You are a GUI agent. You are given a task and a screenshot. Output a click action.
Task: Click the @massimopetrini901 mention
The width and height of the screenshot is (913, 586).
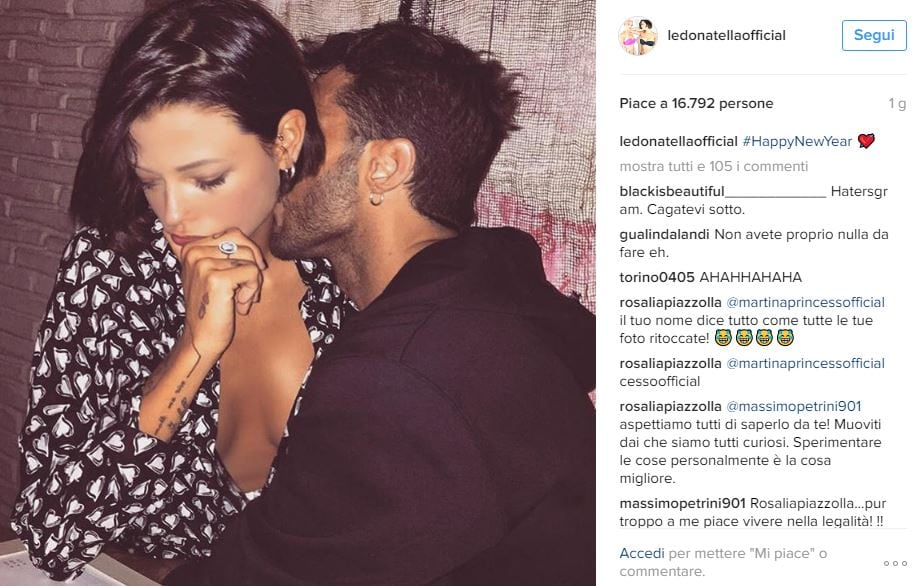click(794, 406)
